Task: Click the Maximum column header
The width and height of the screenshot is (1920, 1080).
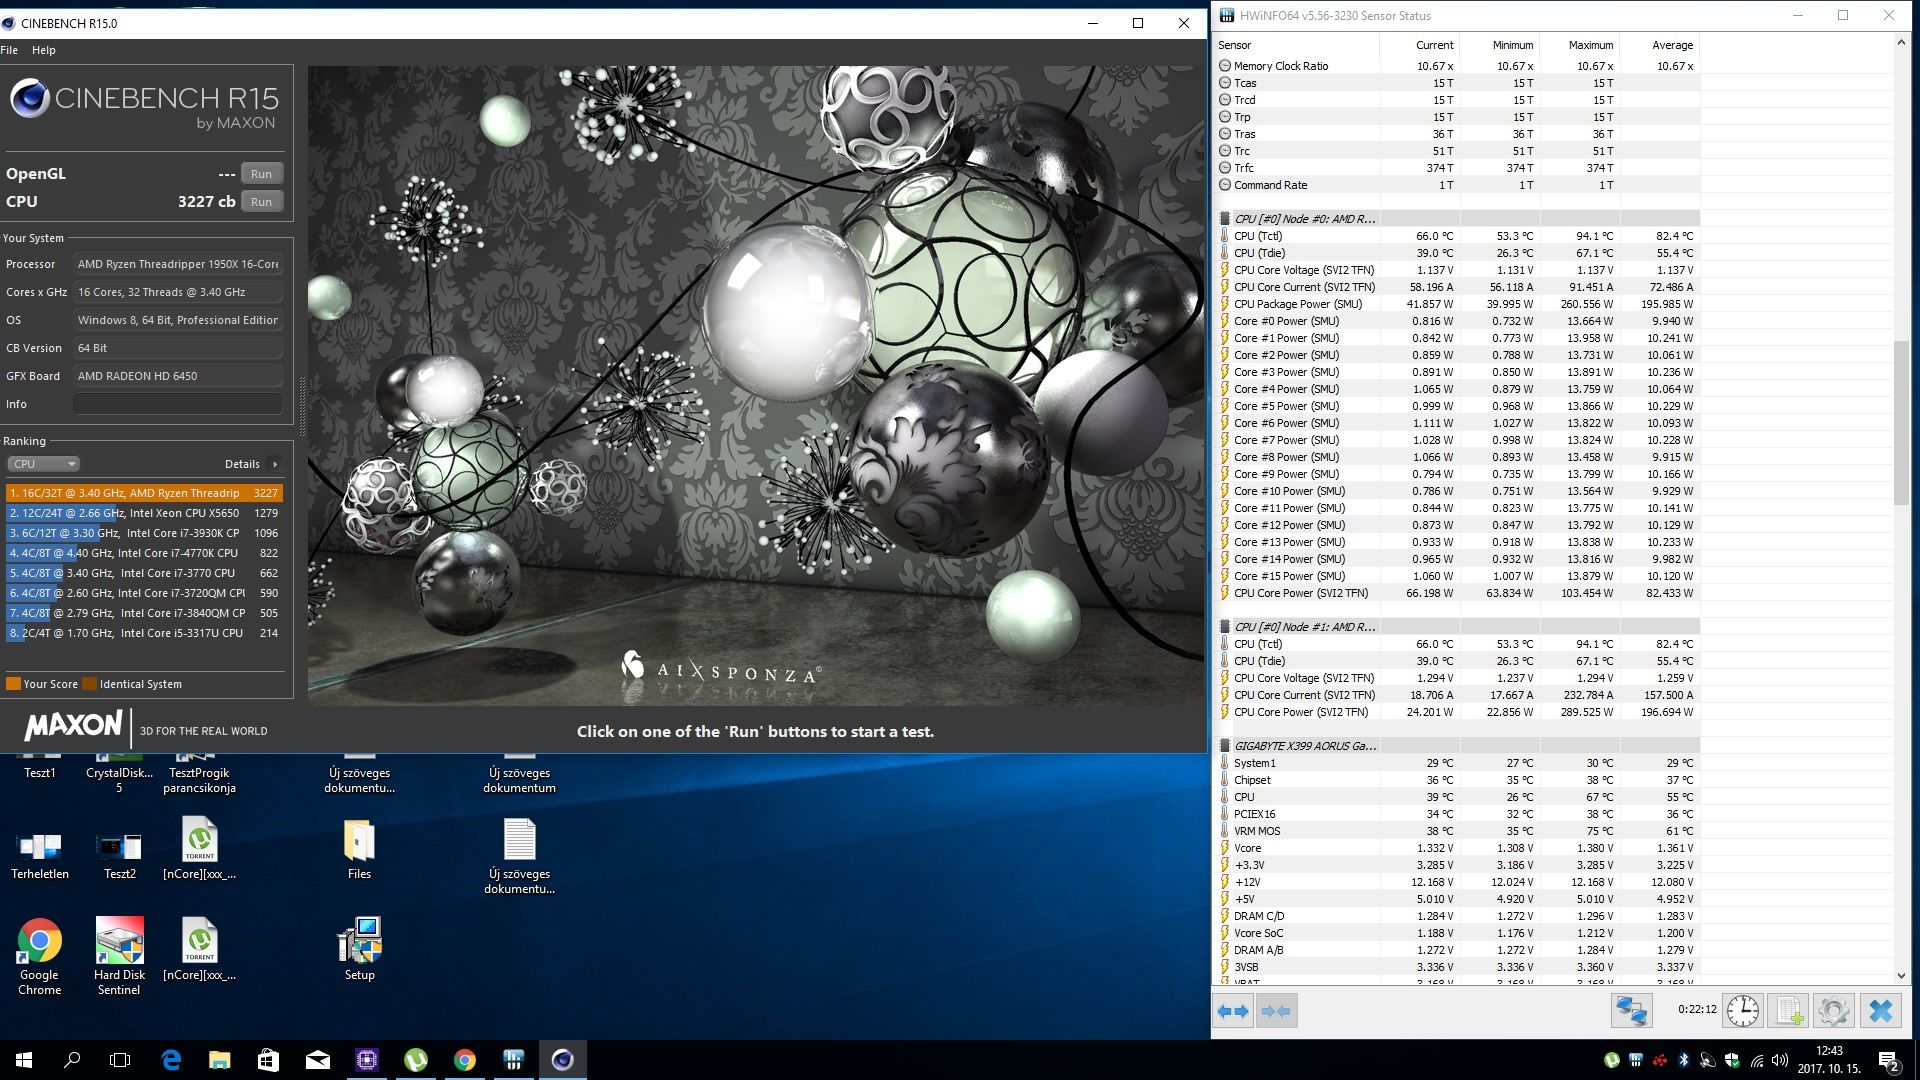Action: (1580, 45)
